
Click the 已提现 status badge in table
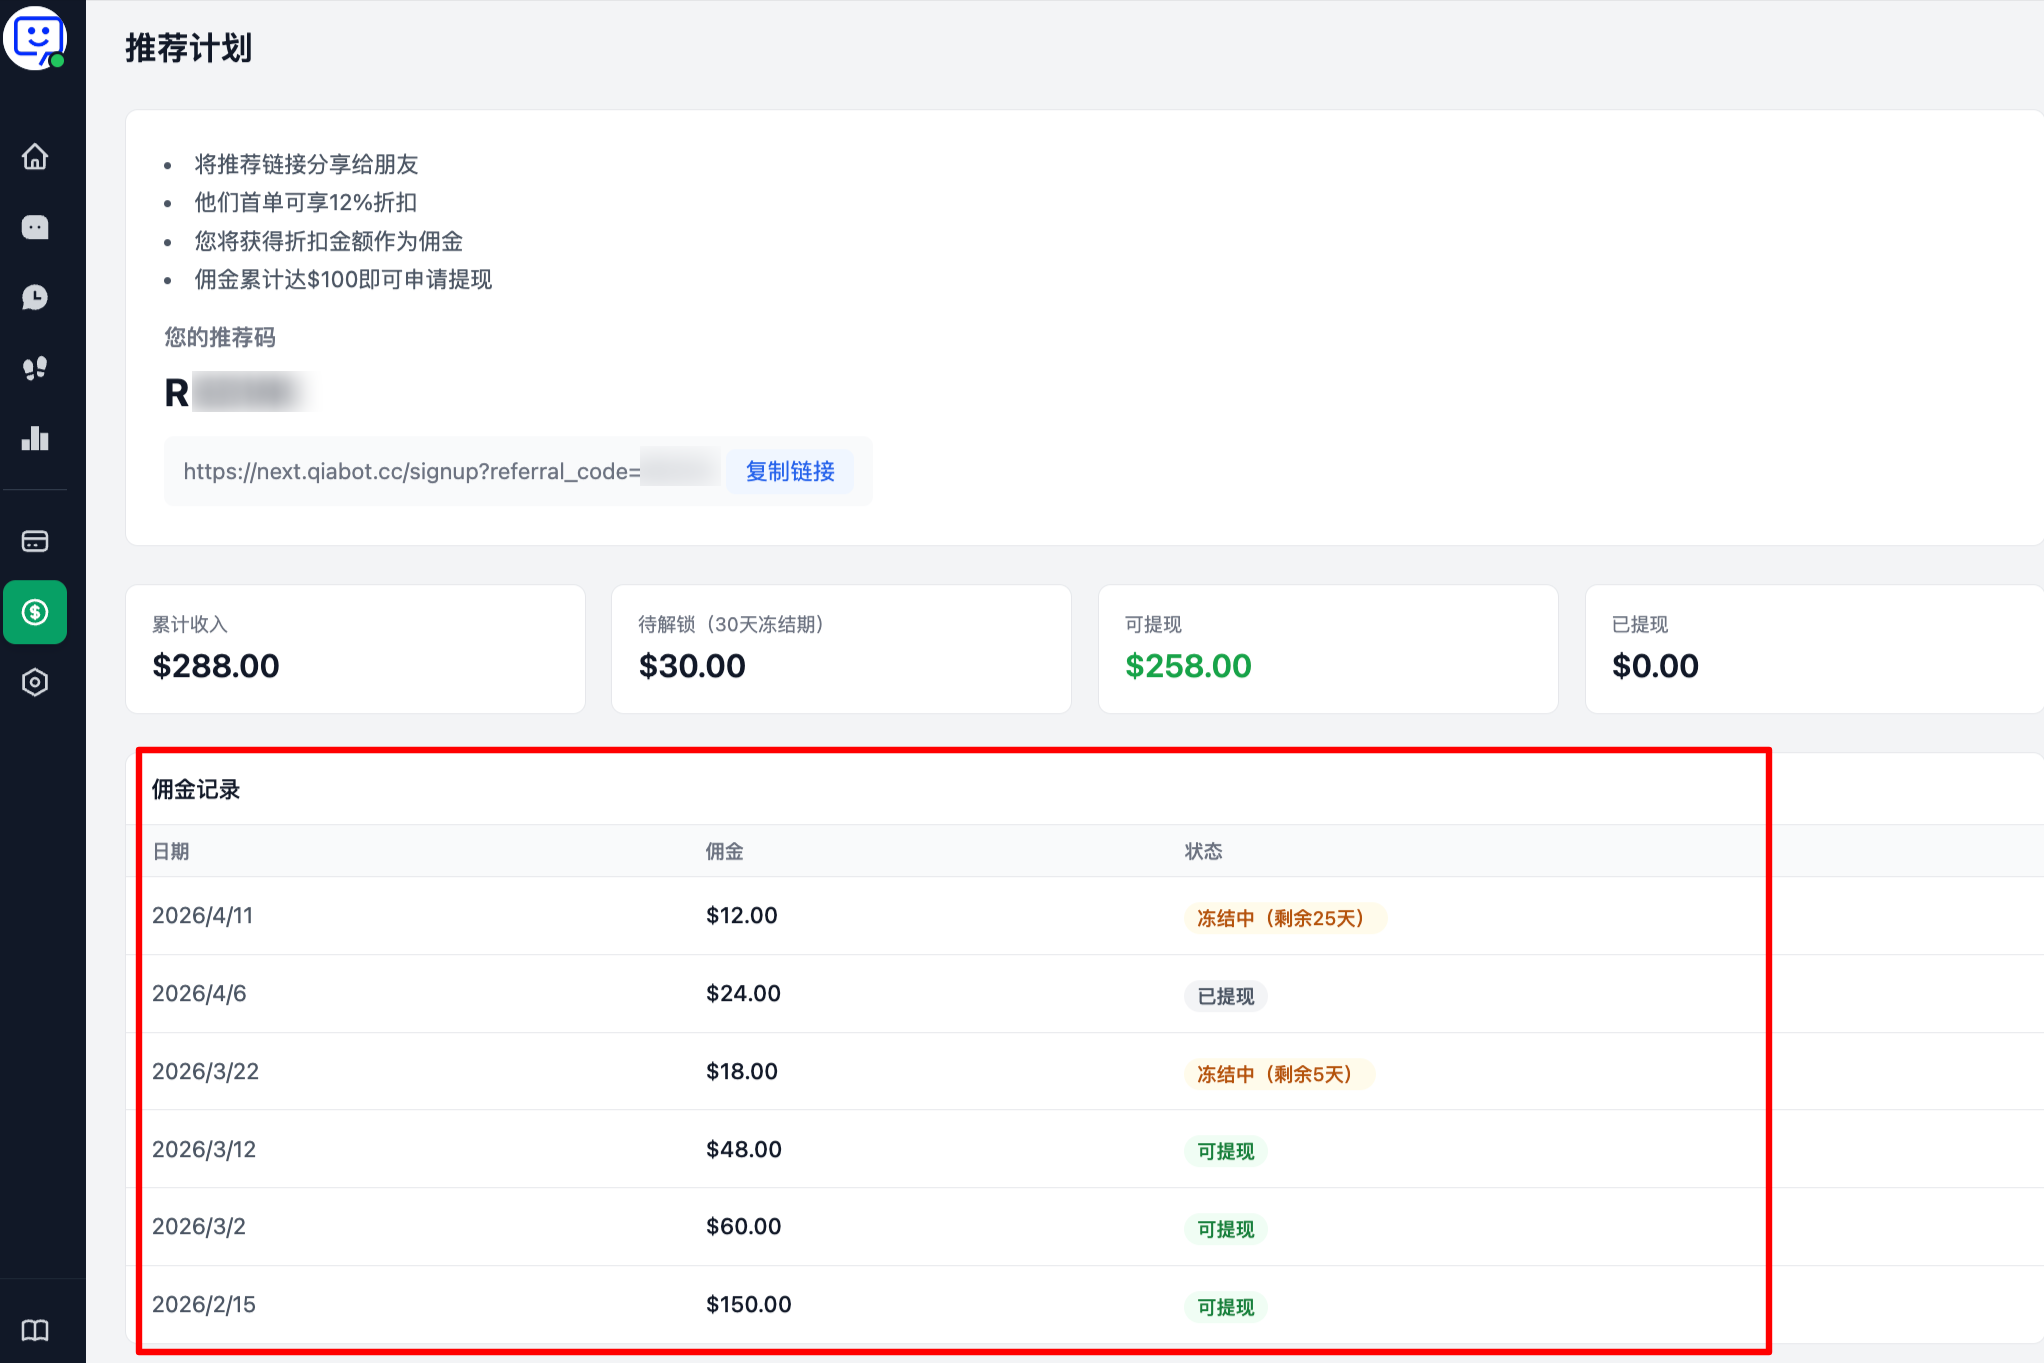(1226, 996)
